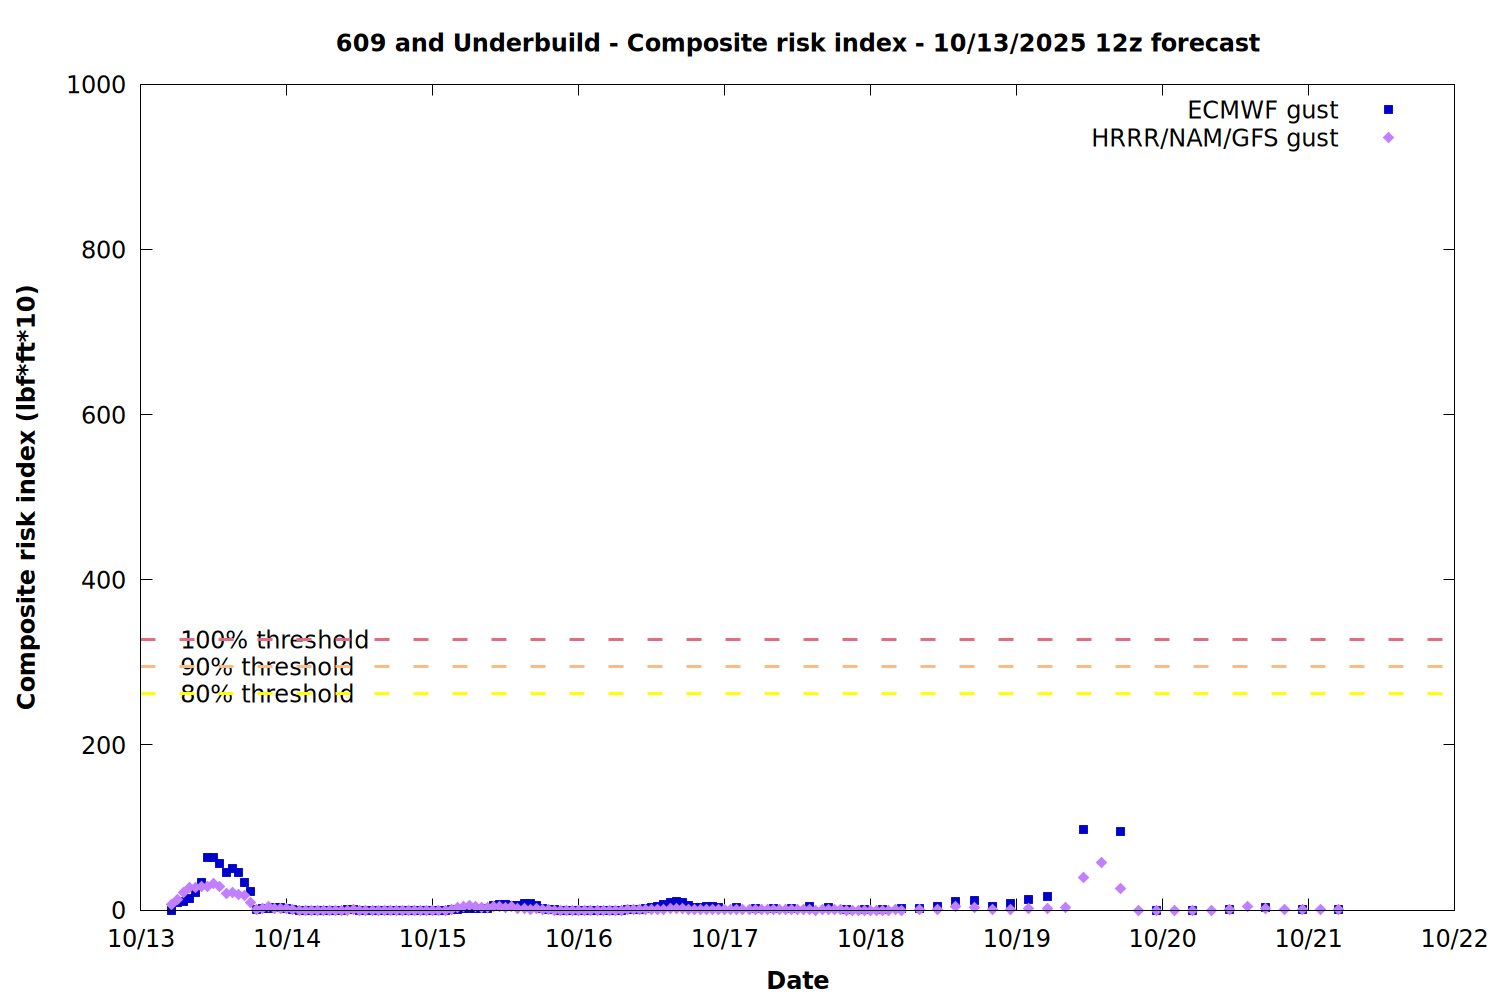
Task: Click the chart title text
Action: [x=797, y=43]
